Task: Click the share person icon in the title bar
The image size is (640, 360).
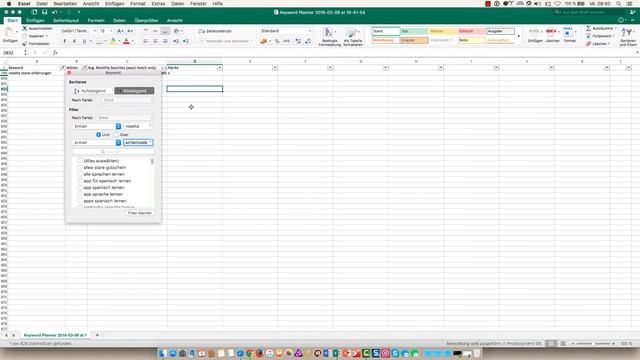Action: (632, 12)
